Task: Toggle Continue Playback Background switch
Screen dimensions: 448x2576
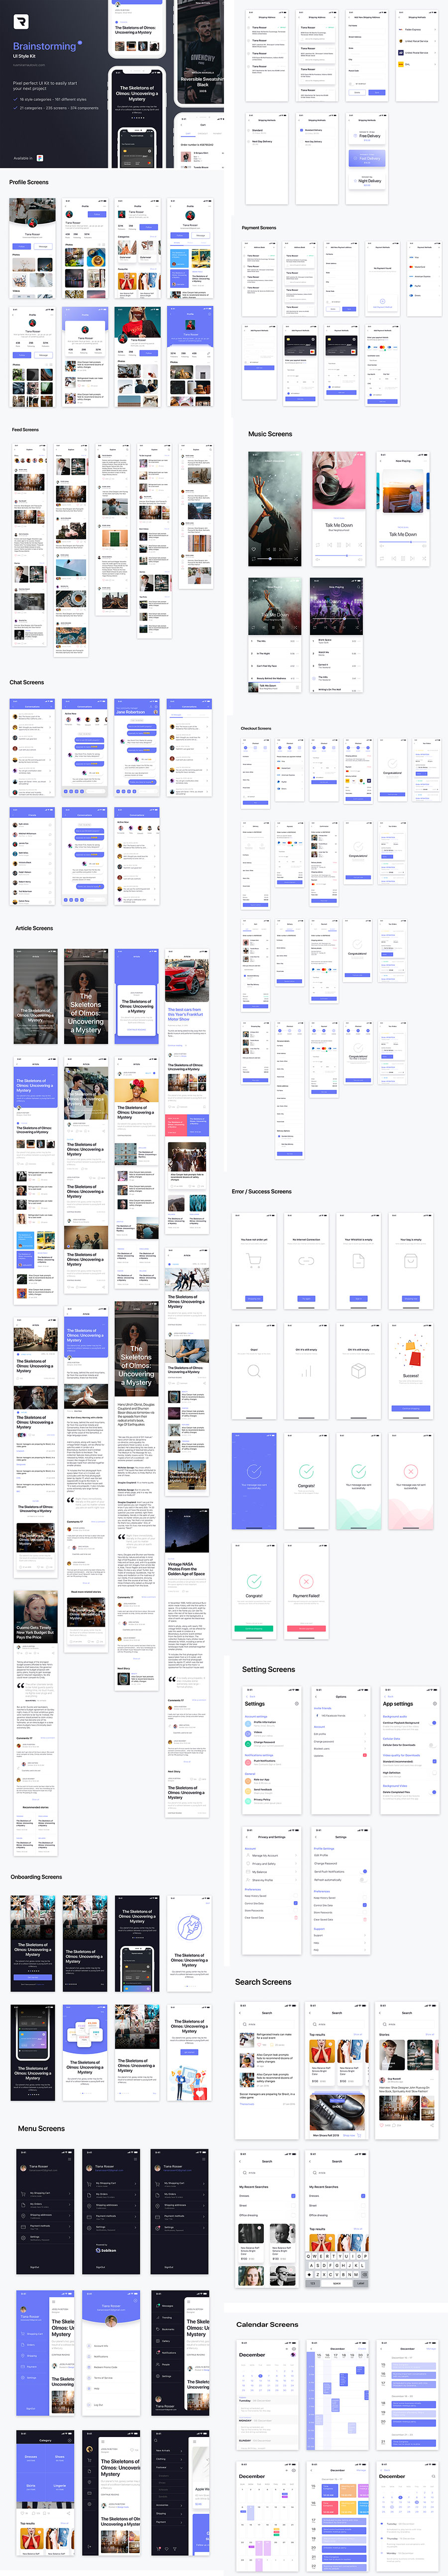Action: (x=433, y=1723)
